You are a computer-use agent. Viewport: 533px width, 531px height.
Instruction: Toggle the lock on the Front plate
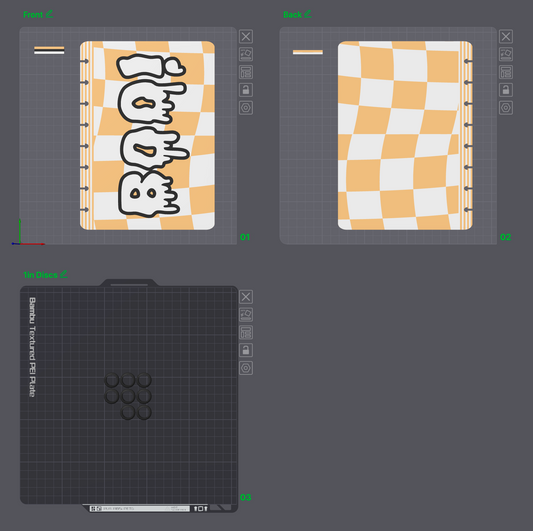coord(246,90)
